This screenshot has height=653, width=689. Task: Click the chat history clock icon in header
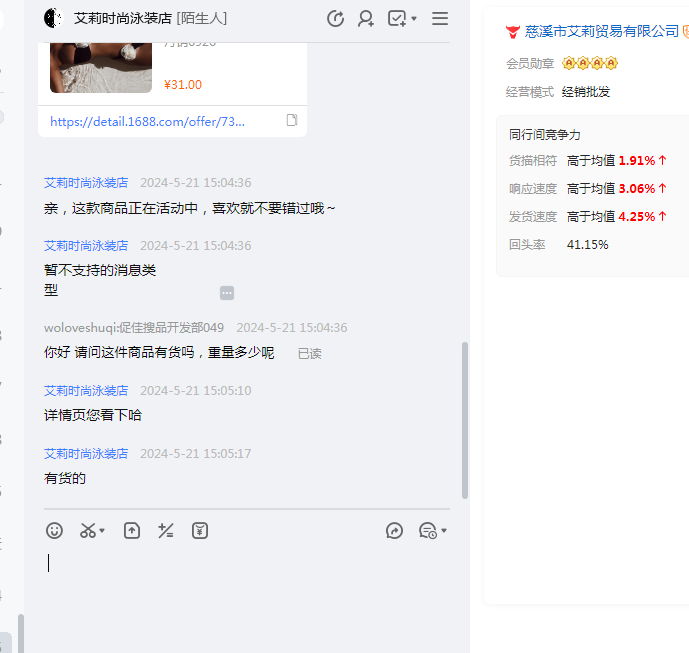(x=336, y=18)
